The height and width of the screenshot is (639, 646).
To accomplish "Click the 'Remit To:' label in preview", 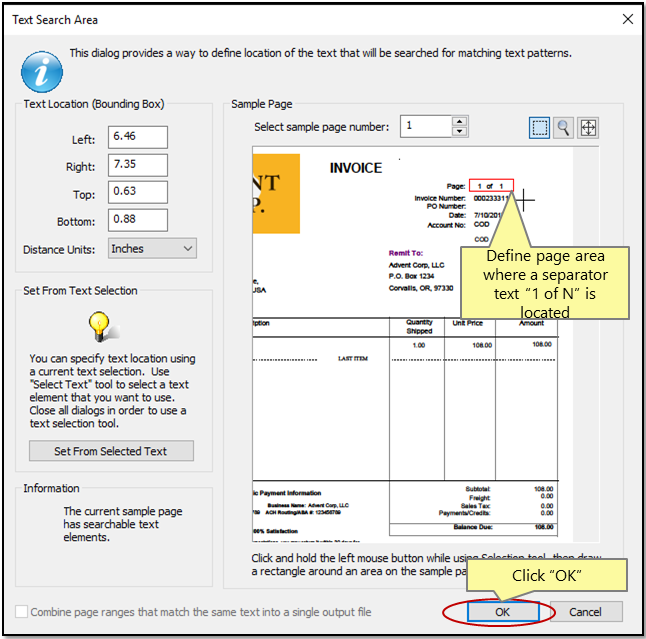I will point(405,253).
